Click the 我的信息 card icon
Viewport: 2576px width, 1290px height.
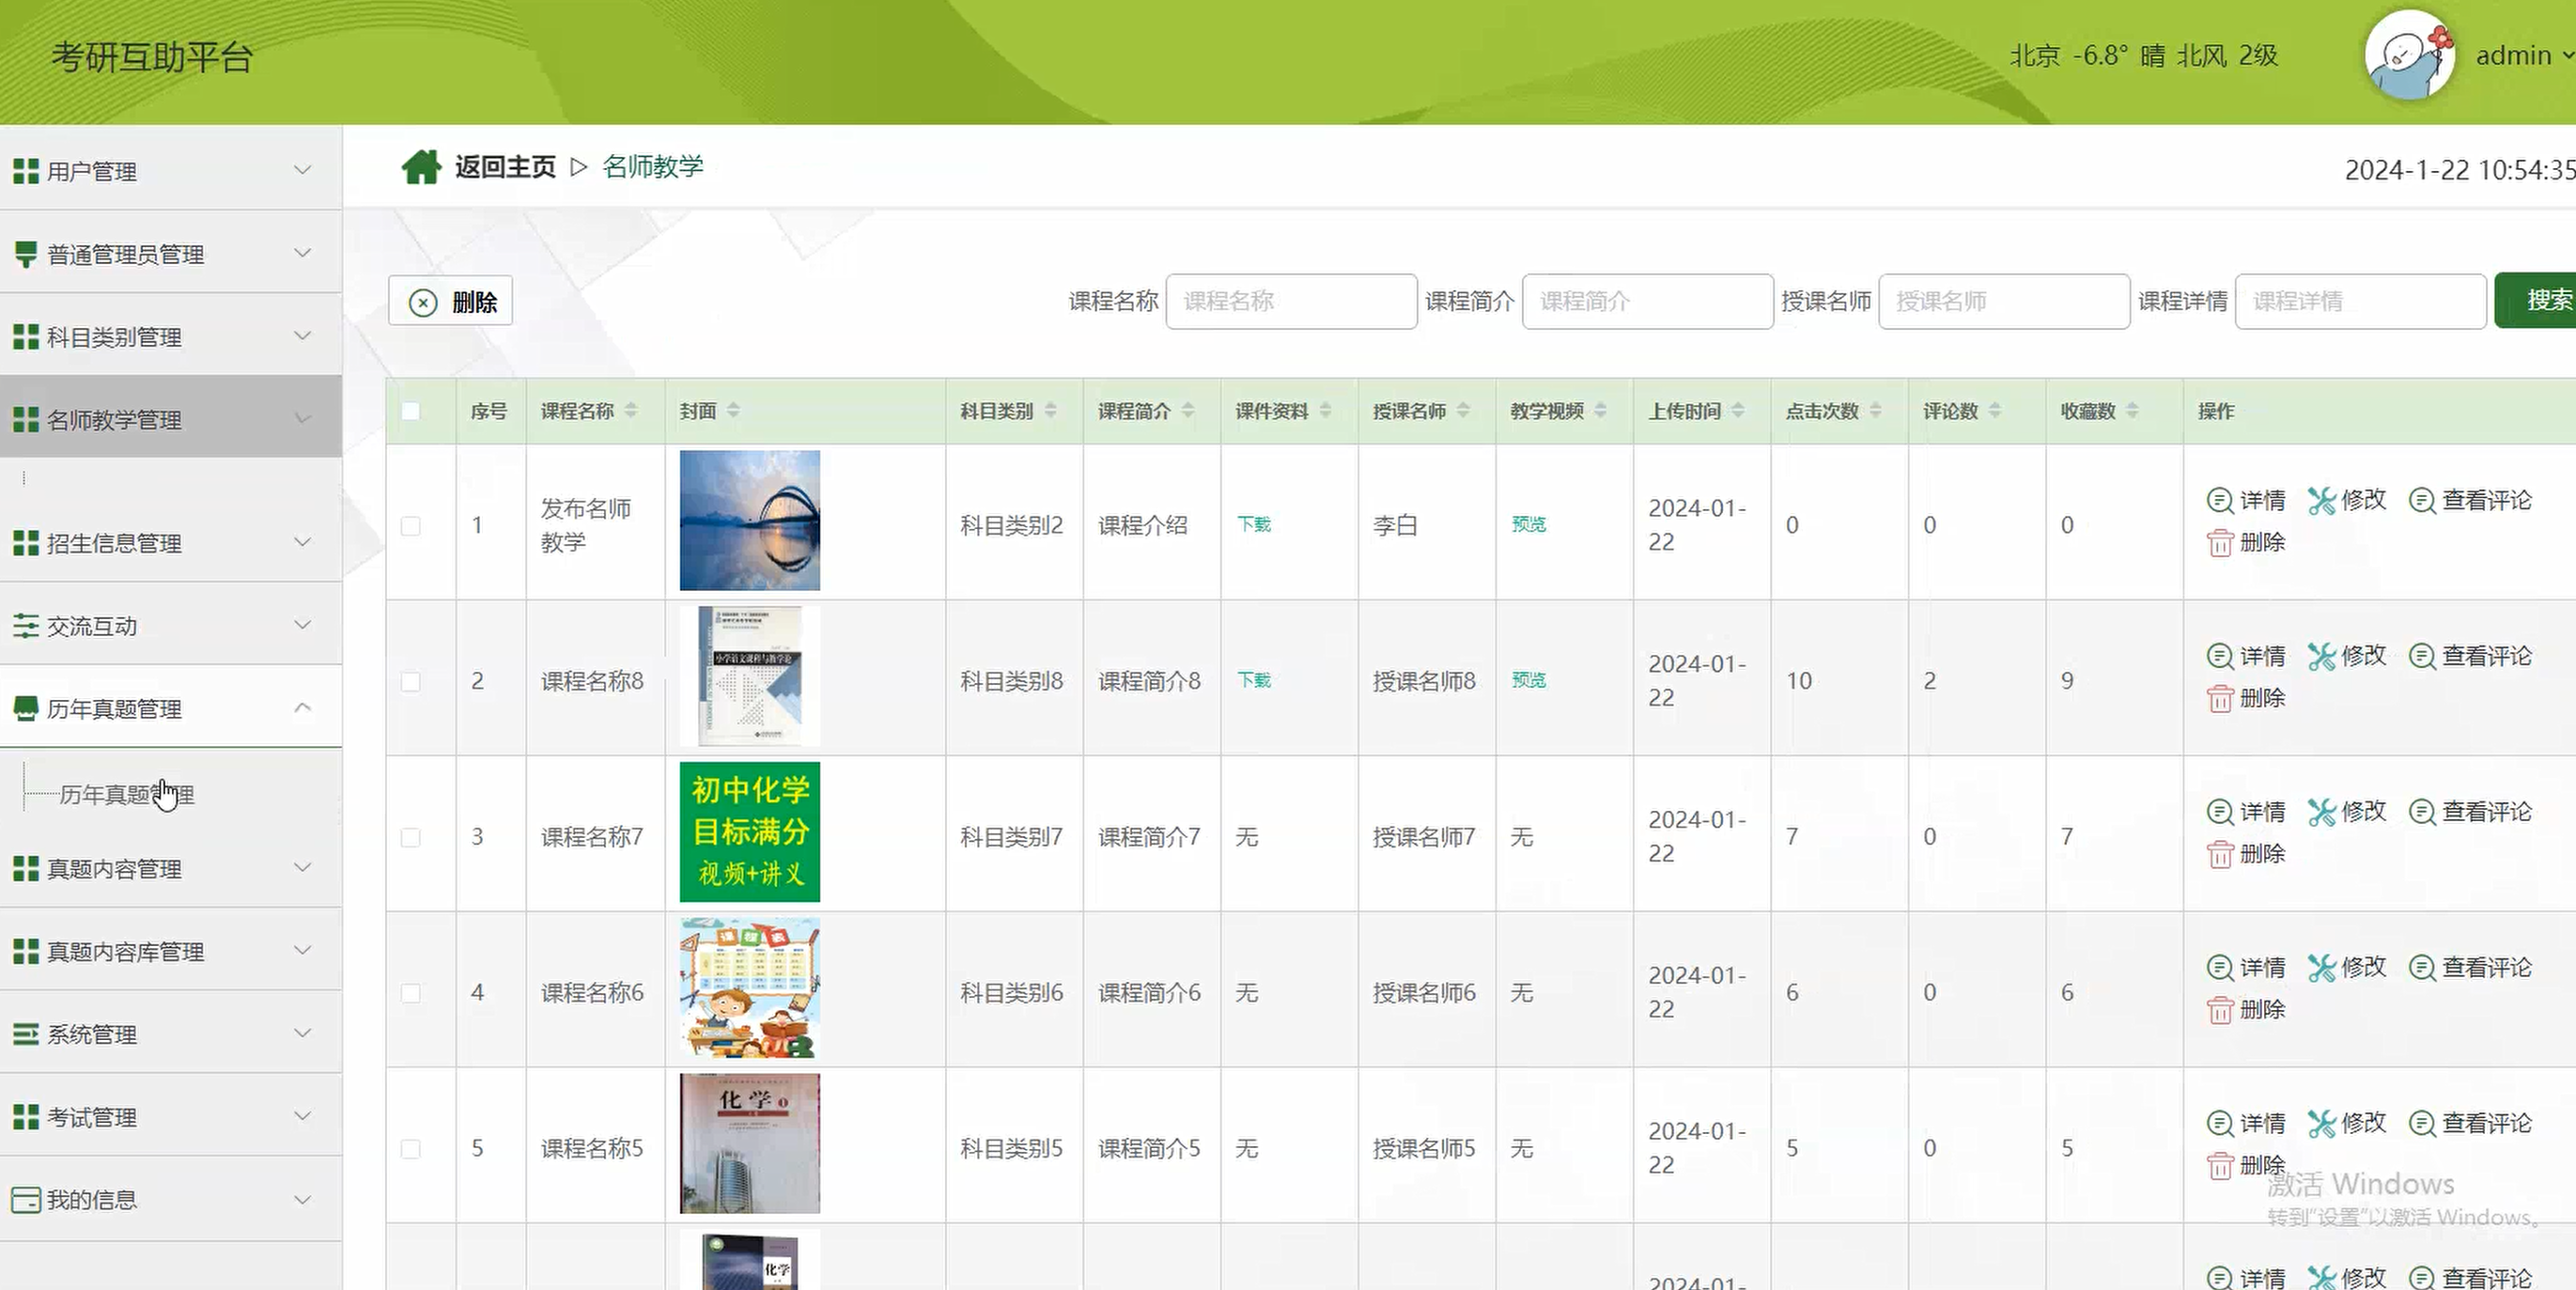click(x=26, y=1199)
